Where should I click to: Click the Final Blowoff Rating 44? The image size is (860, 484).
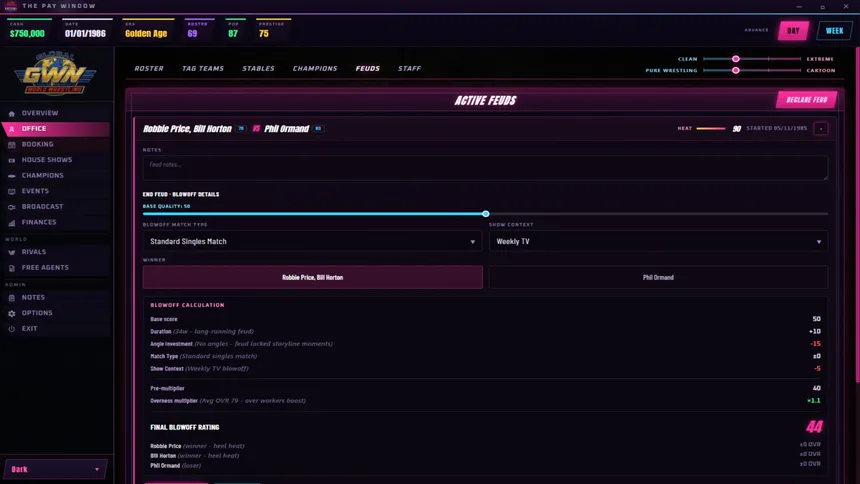click(x=814, y=427)
